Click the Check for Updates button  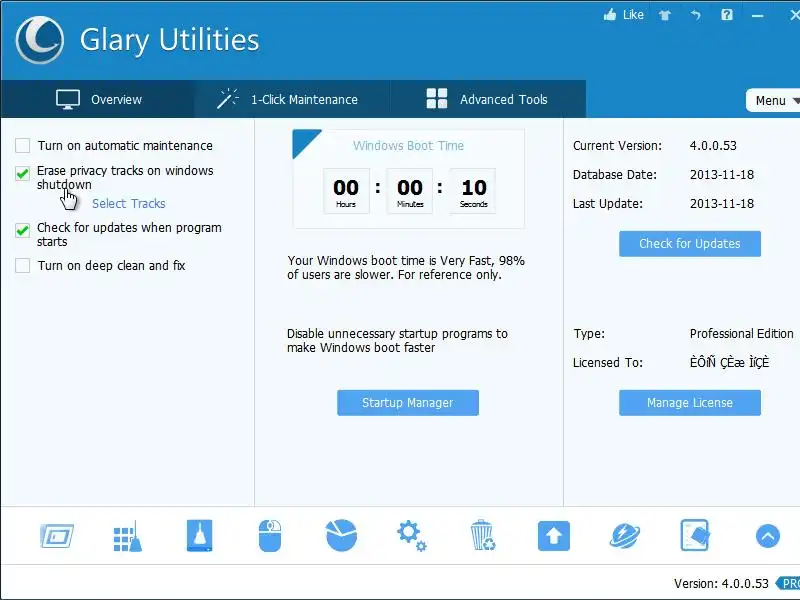pos(690,244)
